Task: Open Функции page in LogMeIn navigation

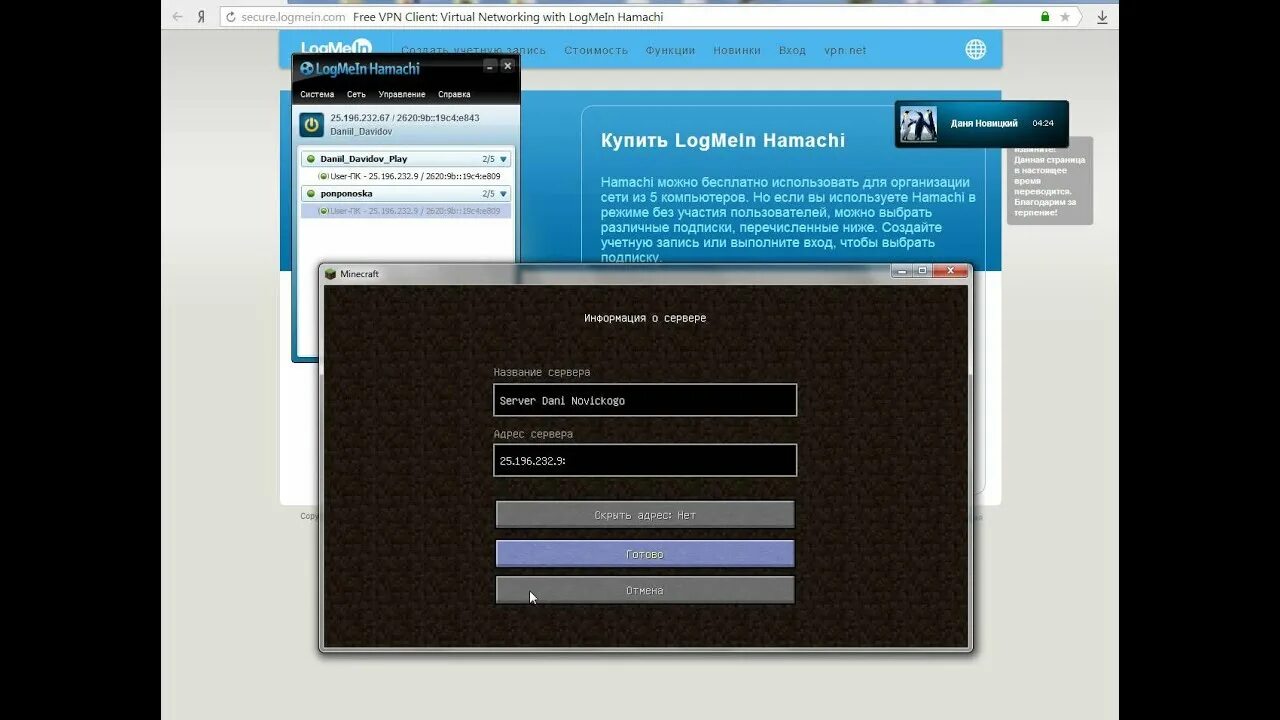Action: [670, 50]
